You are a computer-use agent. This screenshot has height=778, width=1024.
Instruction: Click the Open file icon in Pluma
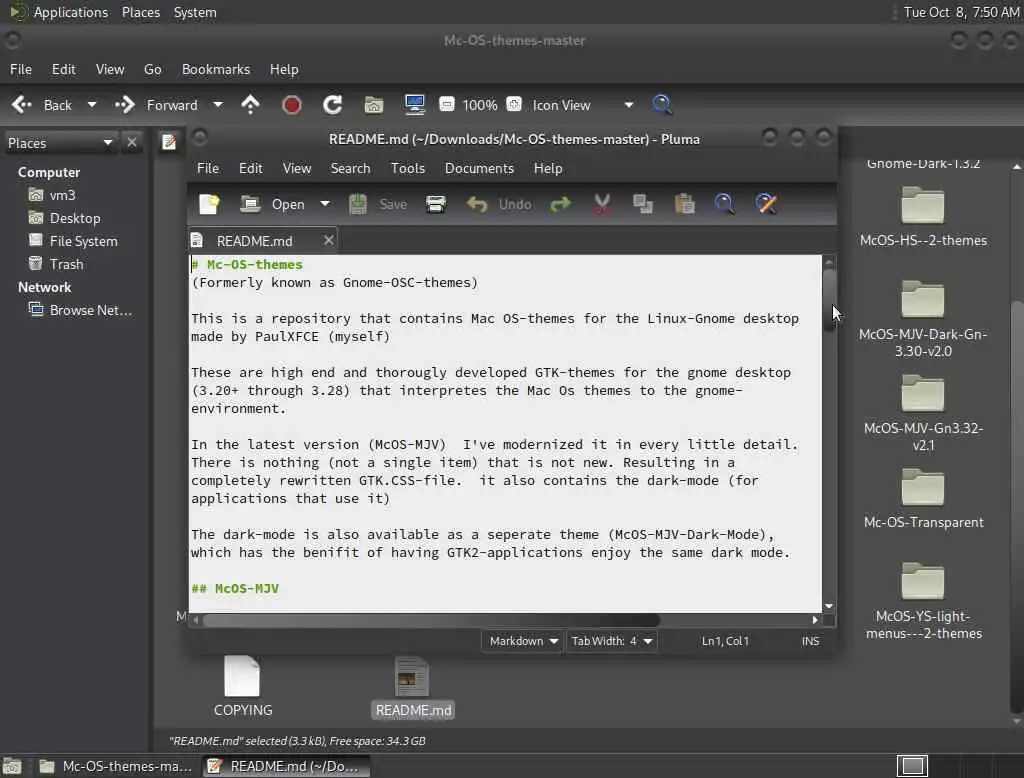(249, 204)
